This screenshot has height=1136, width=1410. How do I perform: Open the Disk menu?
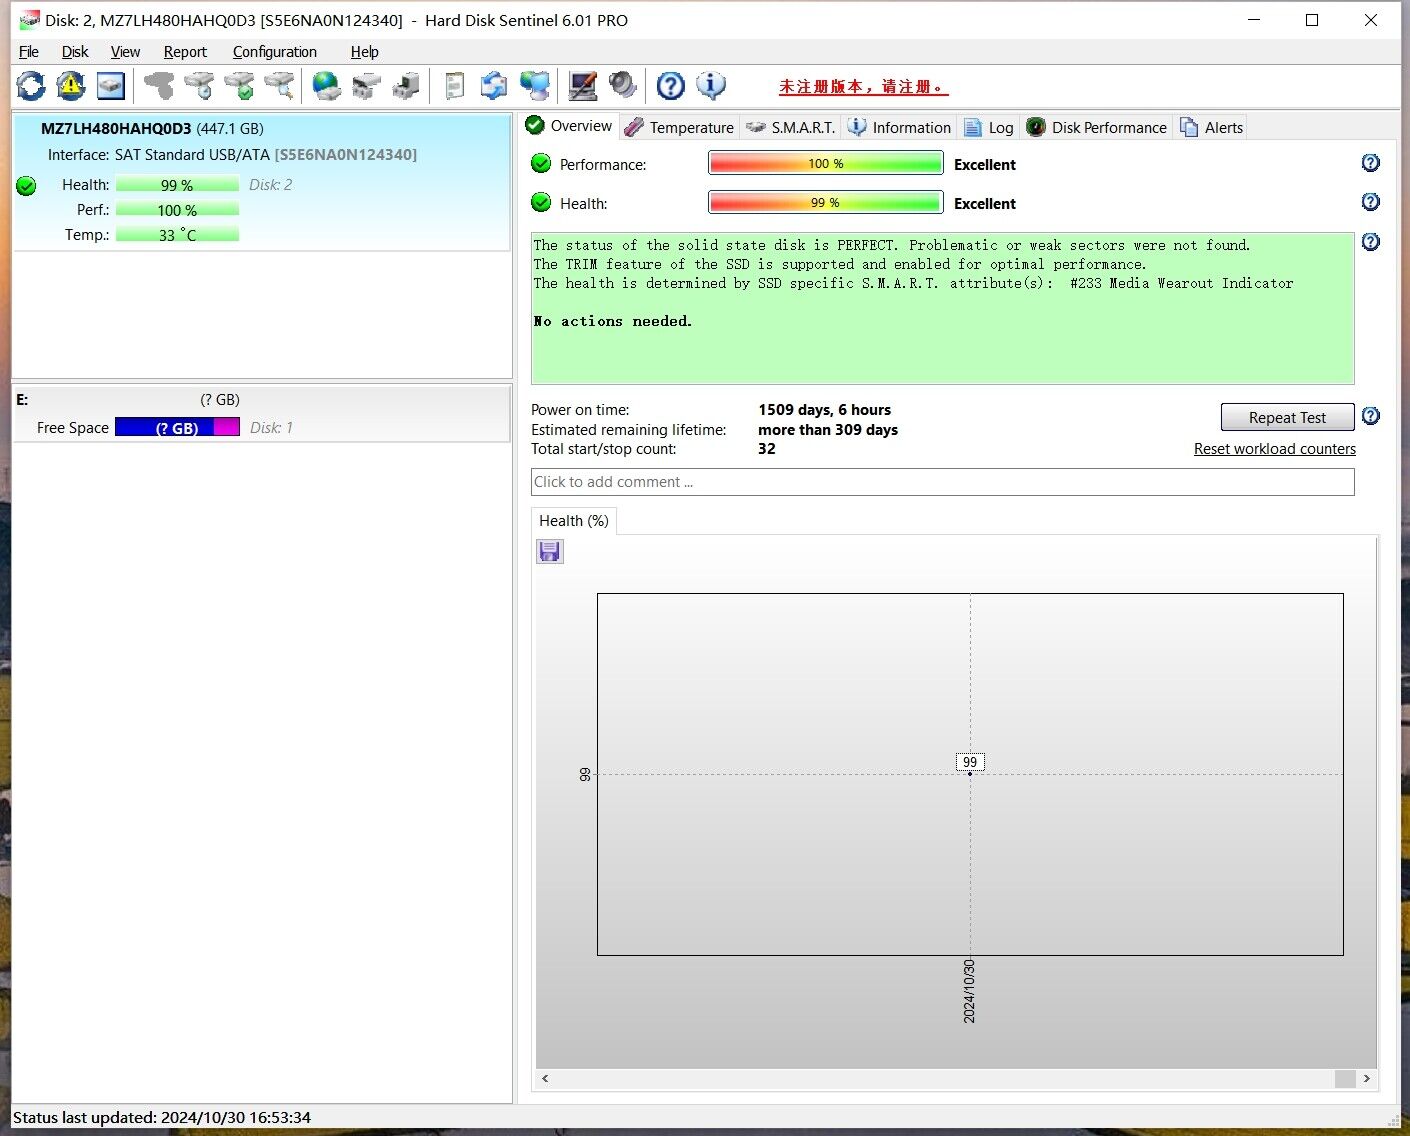(x=75, y=52)
